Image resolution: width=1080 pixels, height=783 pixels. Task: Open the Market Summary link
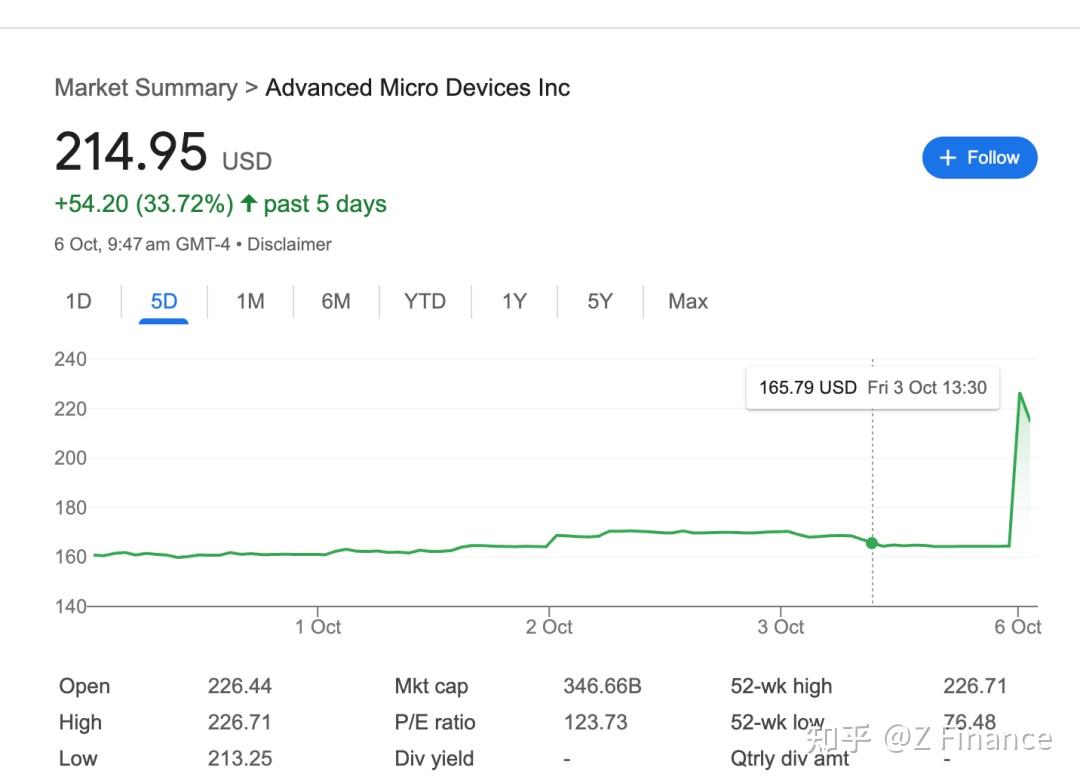click(x=146, y=88)
